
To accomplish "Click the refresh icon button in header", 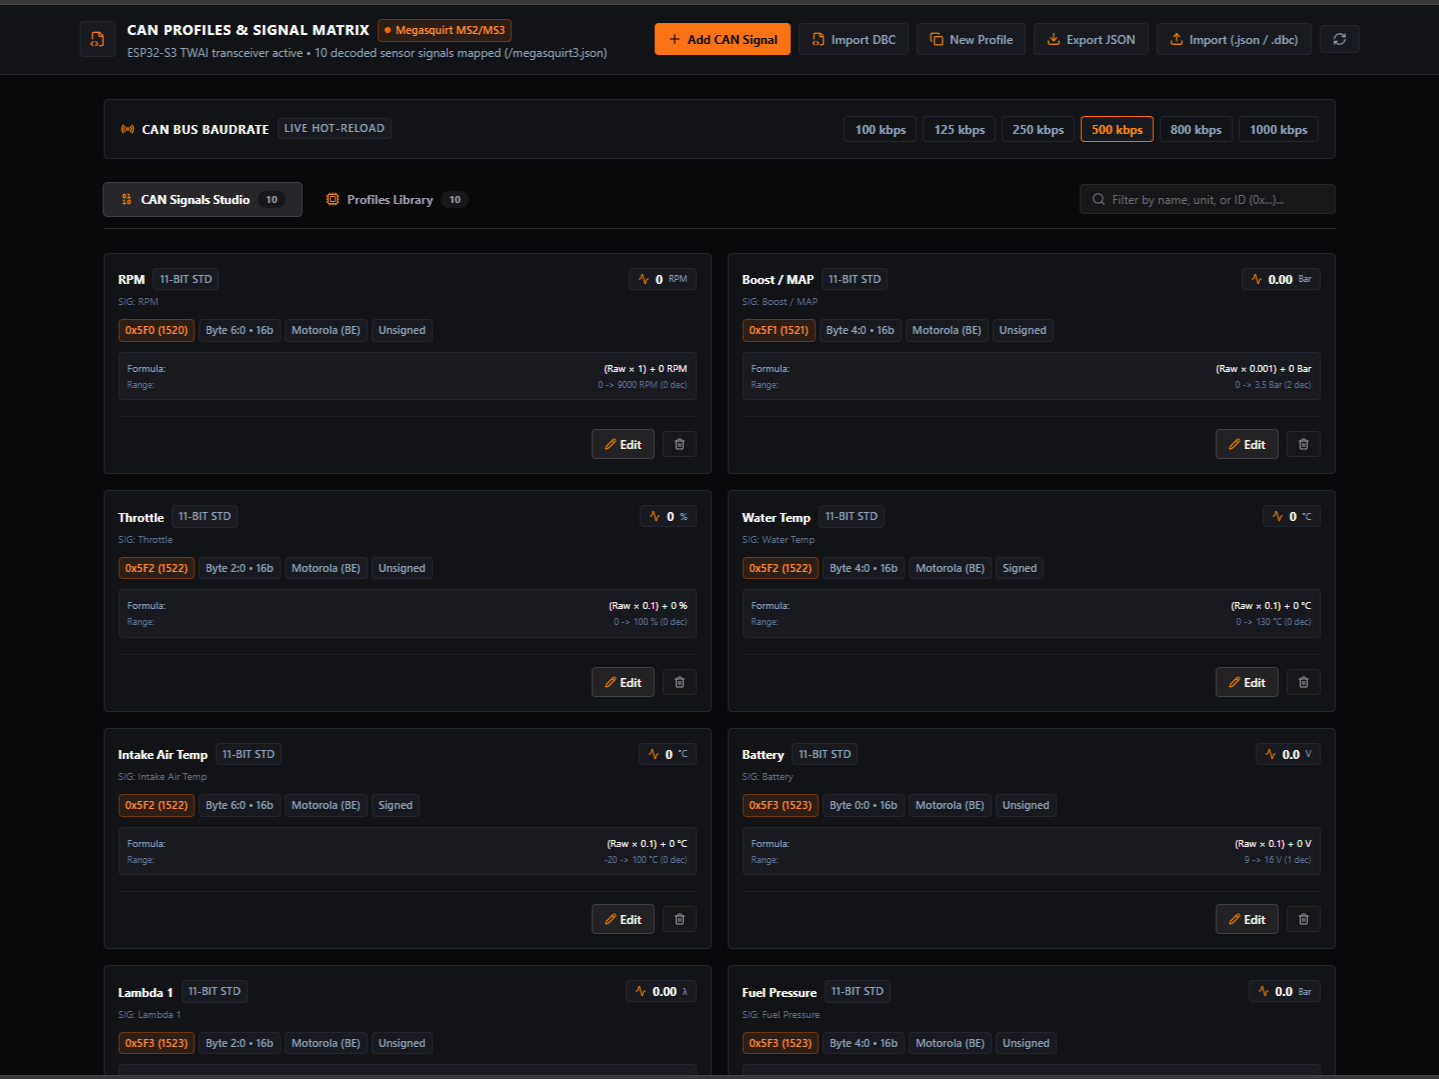I will 1339,39.
